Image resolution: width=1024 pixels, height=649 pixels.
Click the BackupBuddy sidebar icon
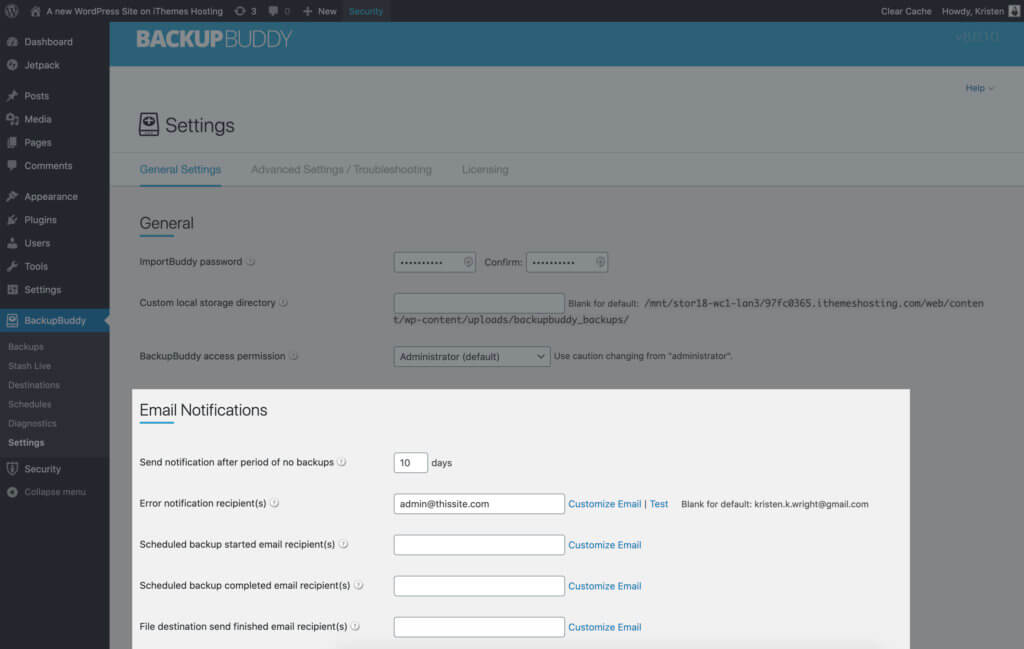point(12,321)
